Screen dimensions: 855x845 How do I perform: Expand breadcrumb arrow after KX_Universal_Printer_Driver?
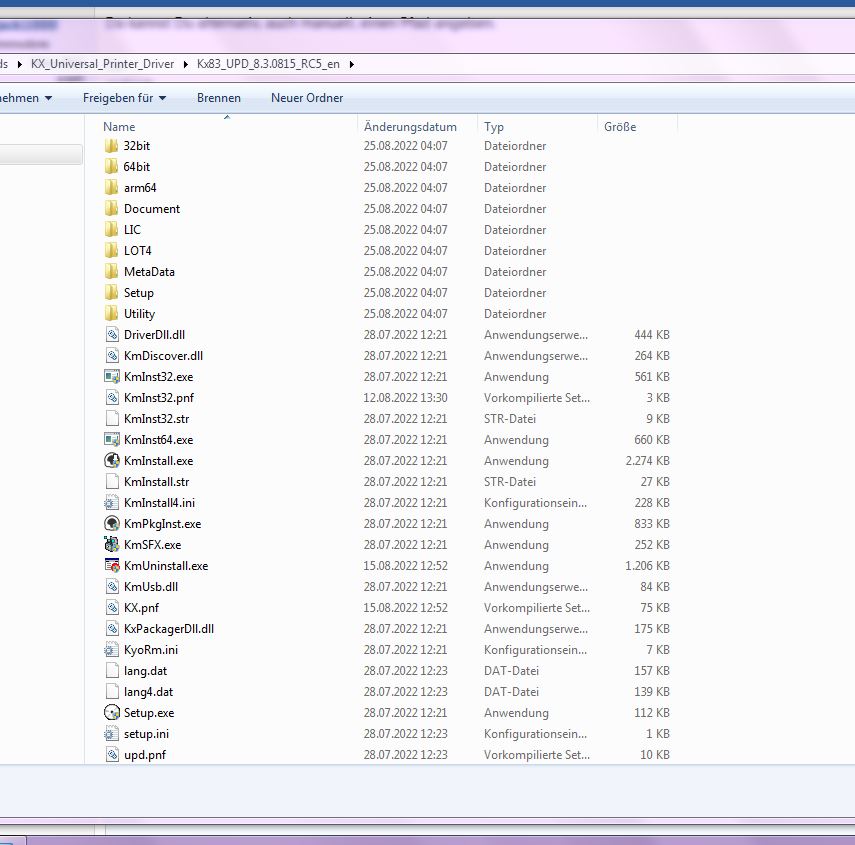186,64
